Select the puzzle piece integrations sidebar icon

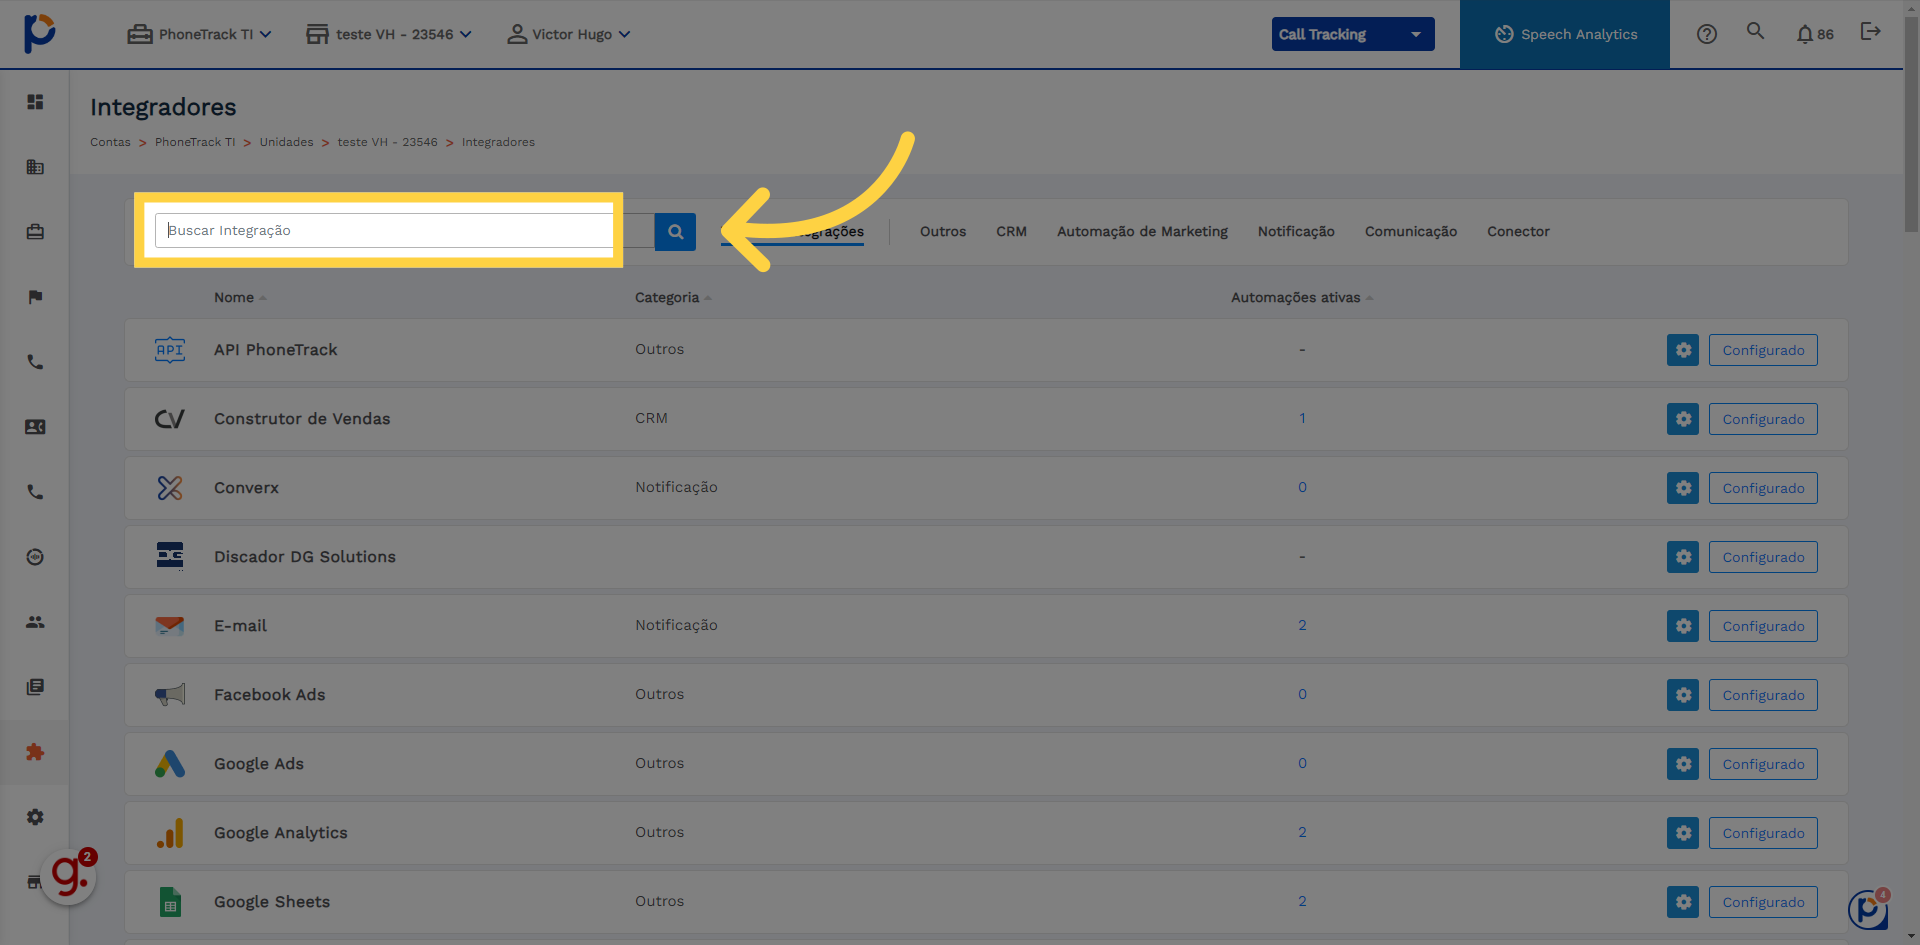35,752
